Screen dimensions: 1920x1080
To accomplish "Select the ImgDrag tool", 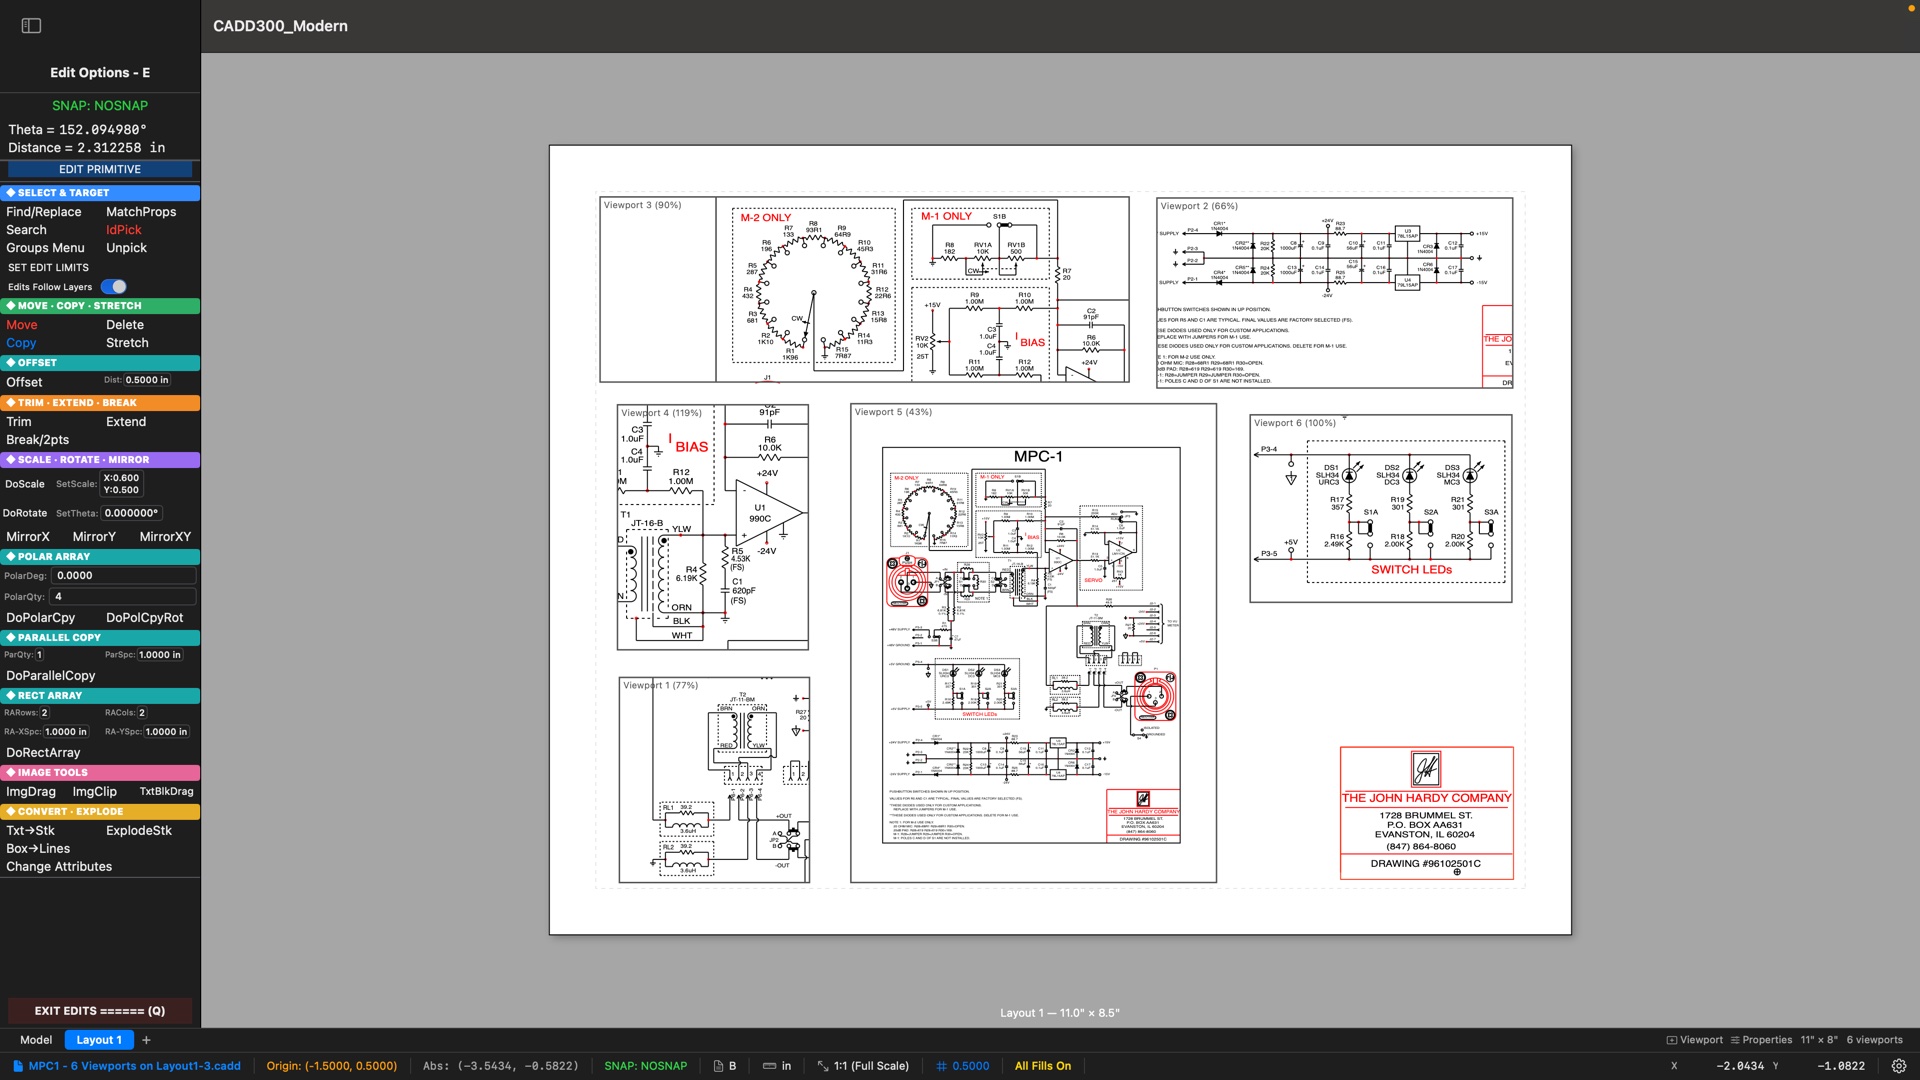I will [31, 792].
